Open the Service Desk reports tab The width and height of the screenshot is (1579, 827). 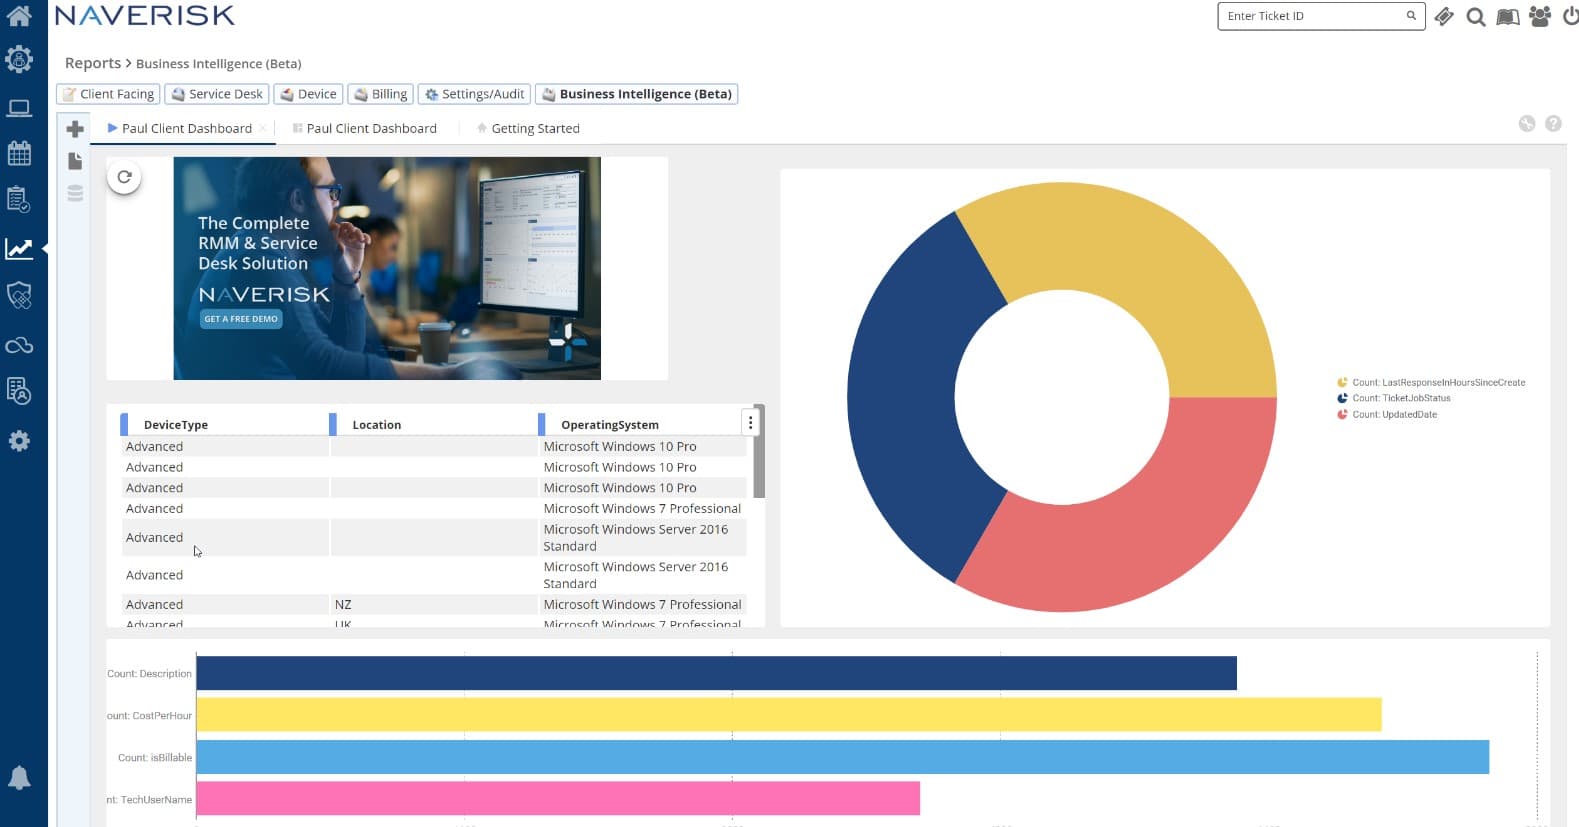217,94
